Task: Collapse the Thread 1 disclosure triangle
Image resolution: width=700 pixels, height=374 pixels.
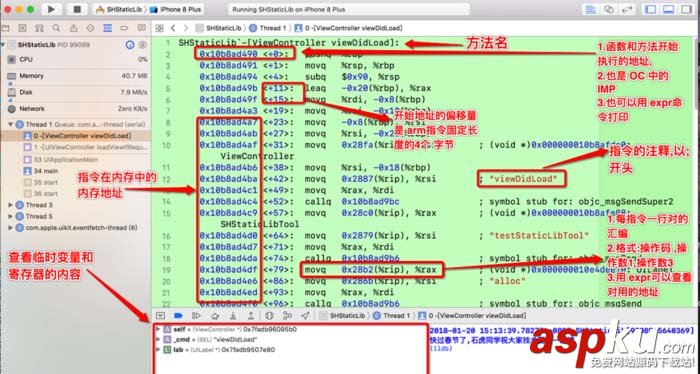Action: tap(11, 125)
